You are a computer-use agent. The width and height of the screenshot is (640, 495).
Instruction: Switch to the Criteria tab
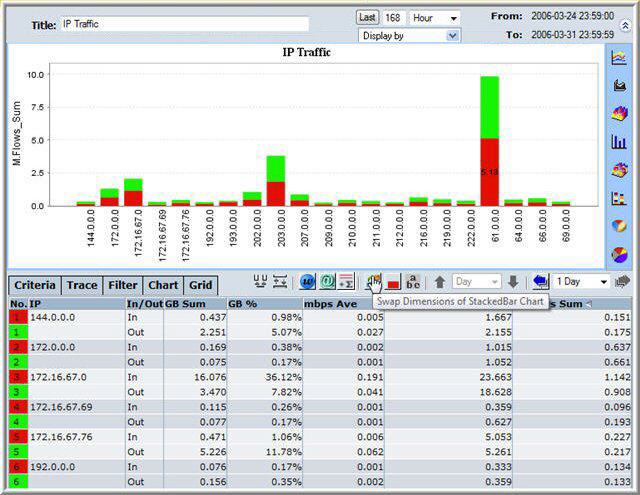pyautogui.click(x=35, y=285)
